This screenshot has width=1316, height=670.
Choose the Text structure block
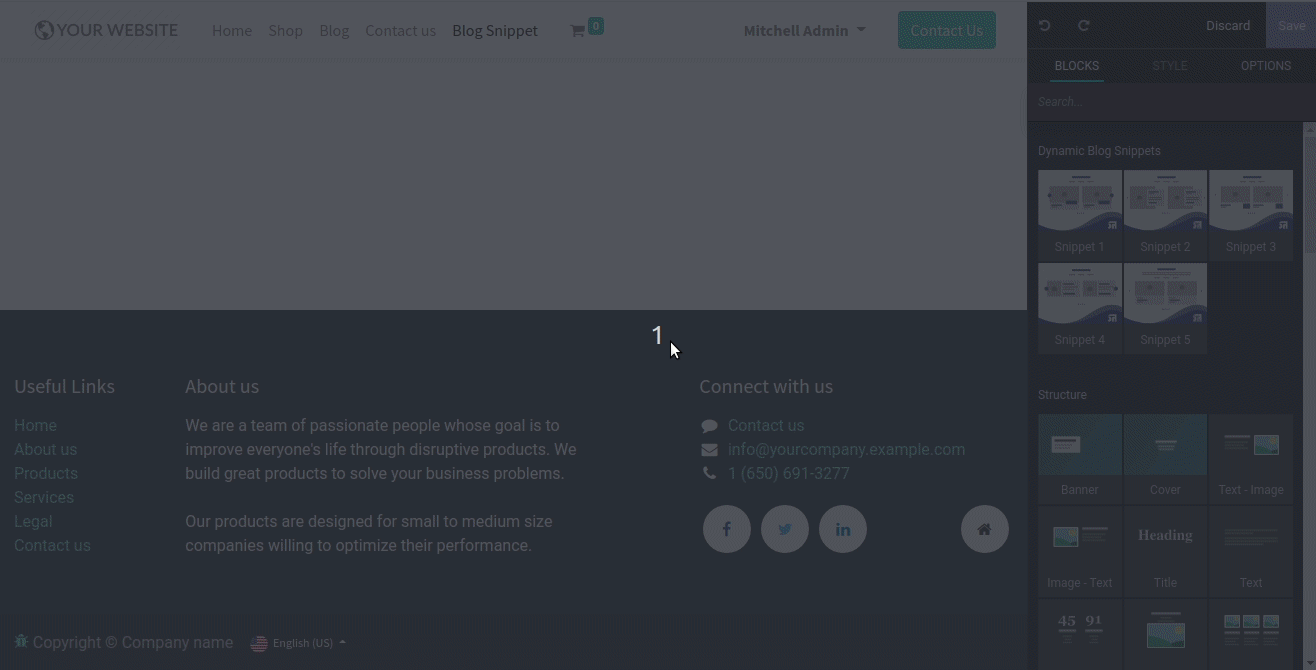pyautogui.click(x=1251, y=551)
